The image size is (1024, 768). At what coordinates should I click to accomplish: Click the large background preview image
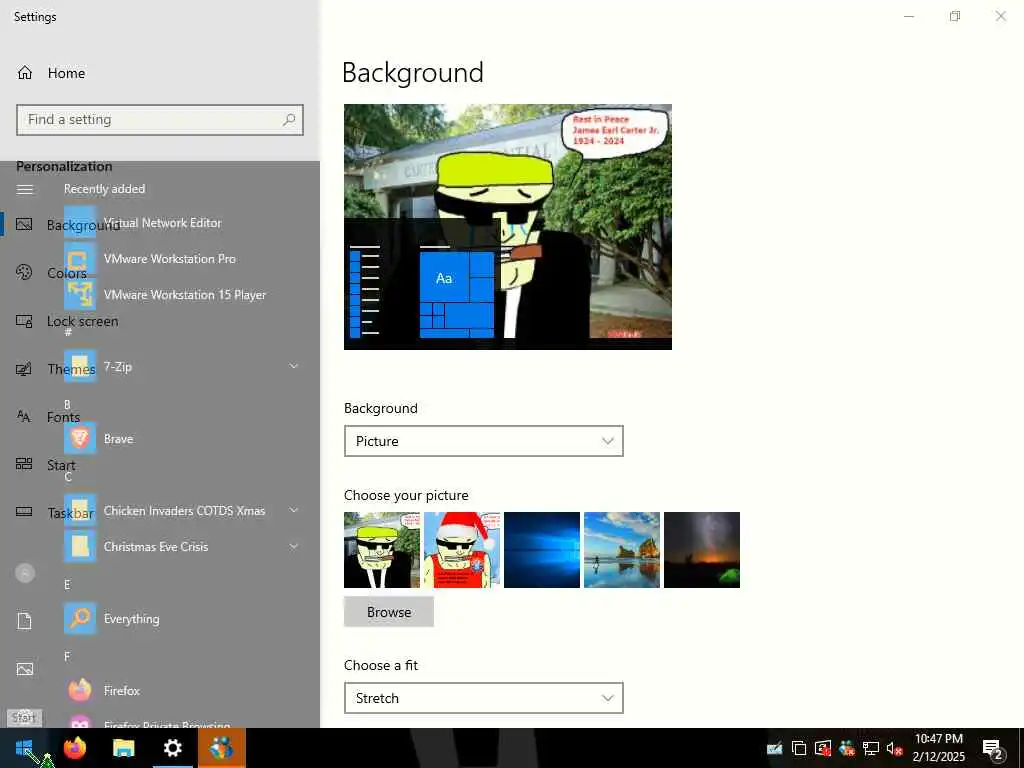pyautogui.click(x=507, y=227)
